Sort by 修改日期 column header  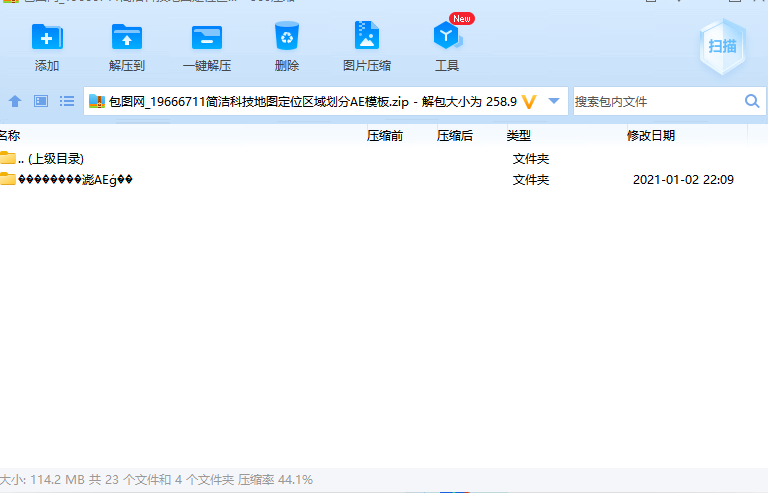(x=651, y=136)
